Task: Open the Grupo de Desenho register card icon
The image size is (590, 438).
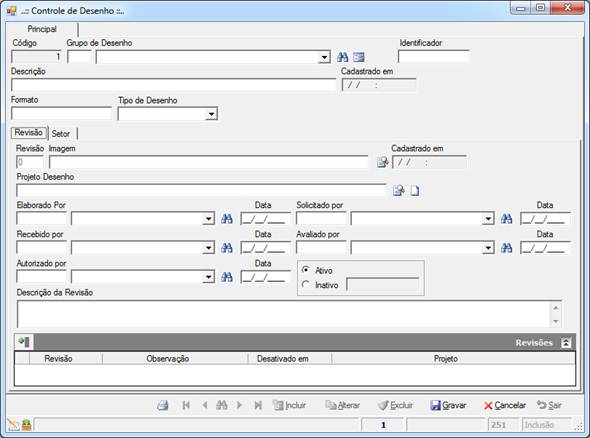Action: [x=359, y=57]
